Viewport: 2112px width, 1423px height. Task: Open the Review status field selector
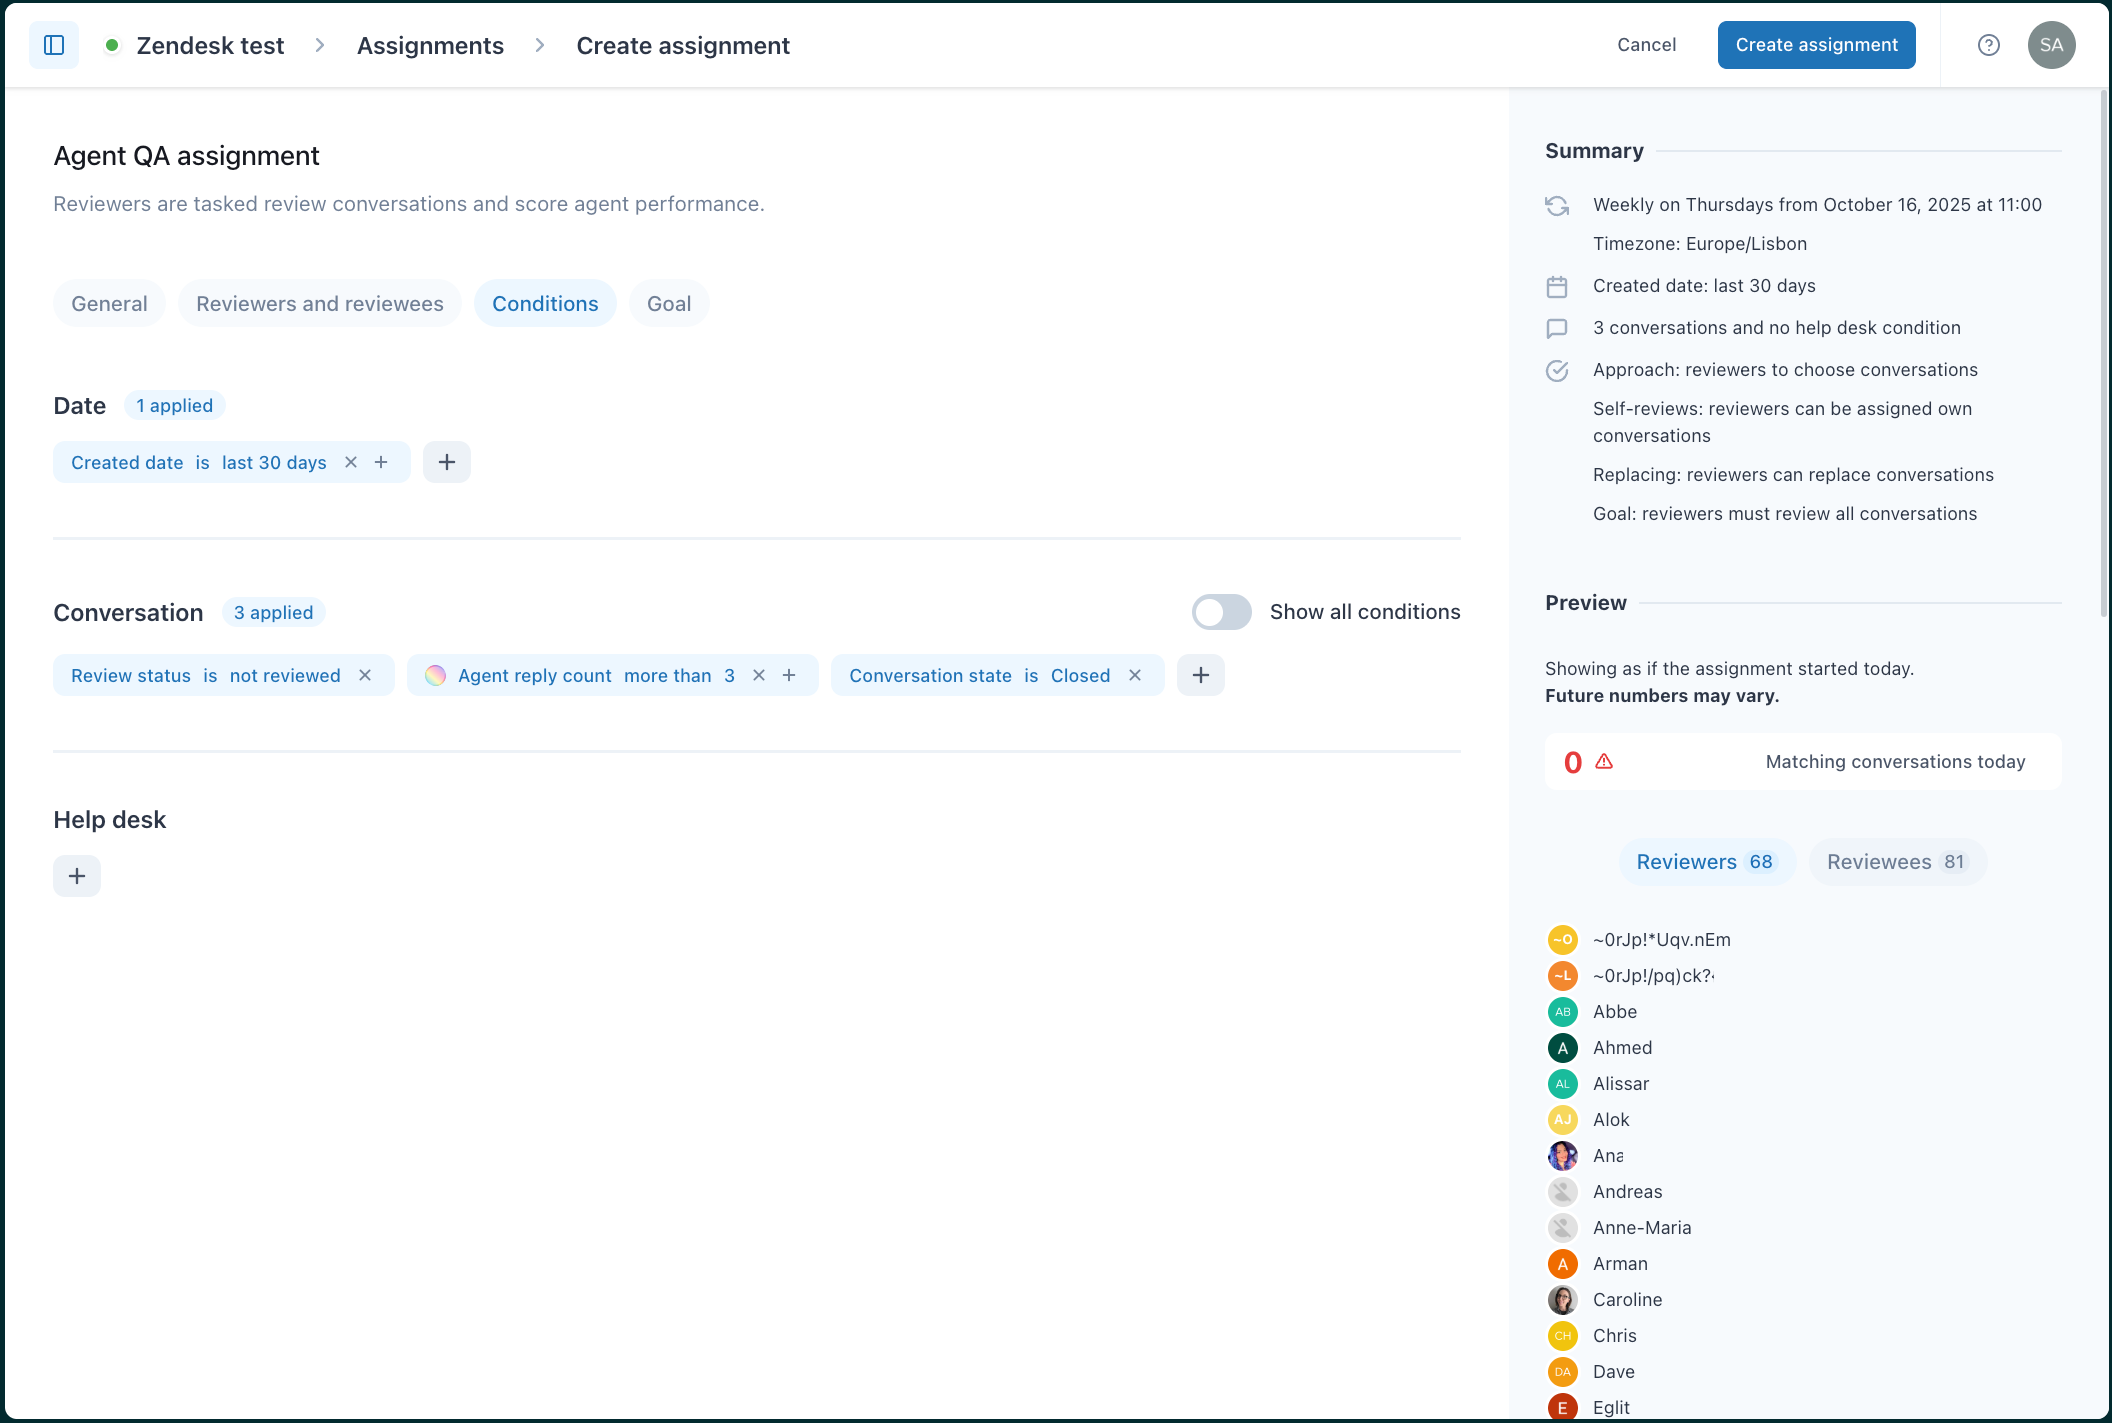pos(131,675)
